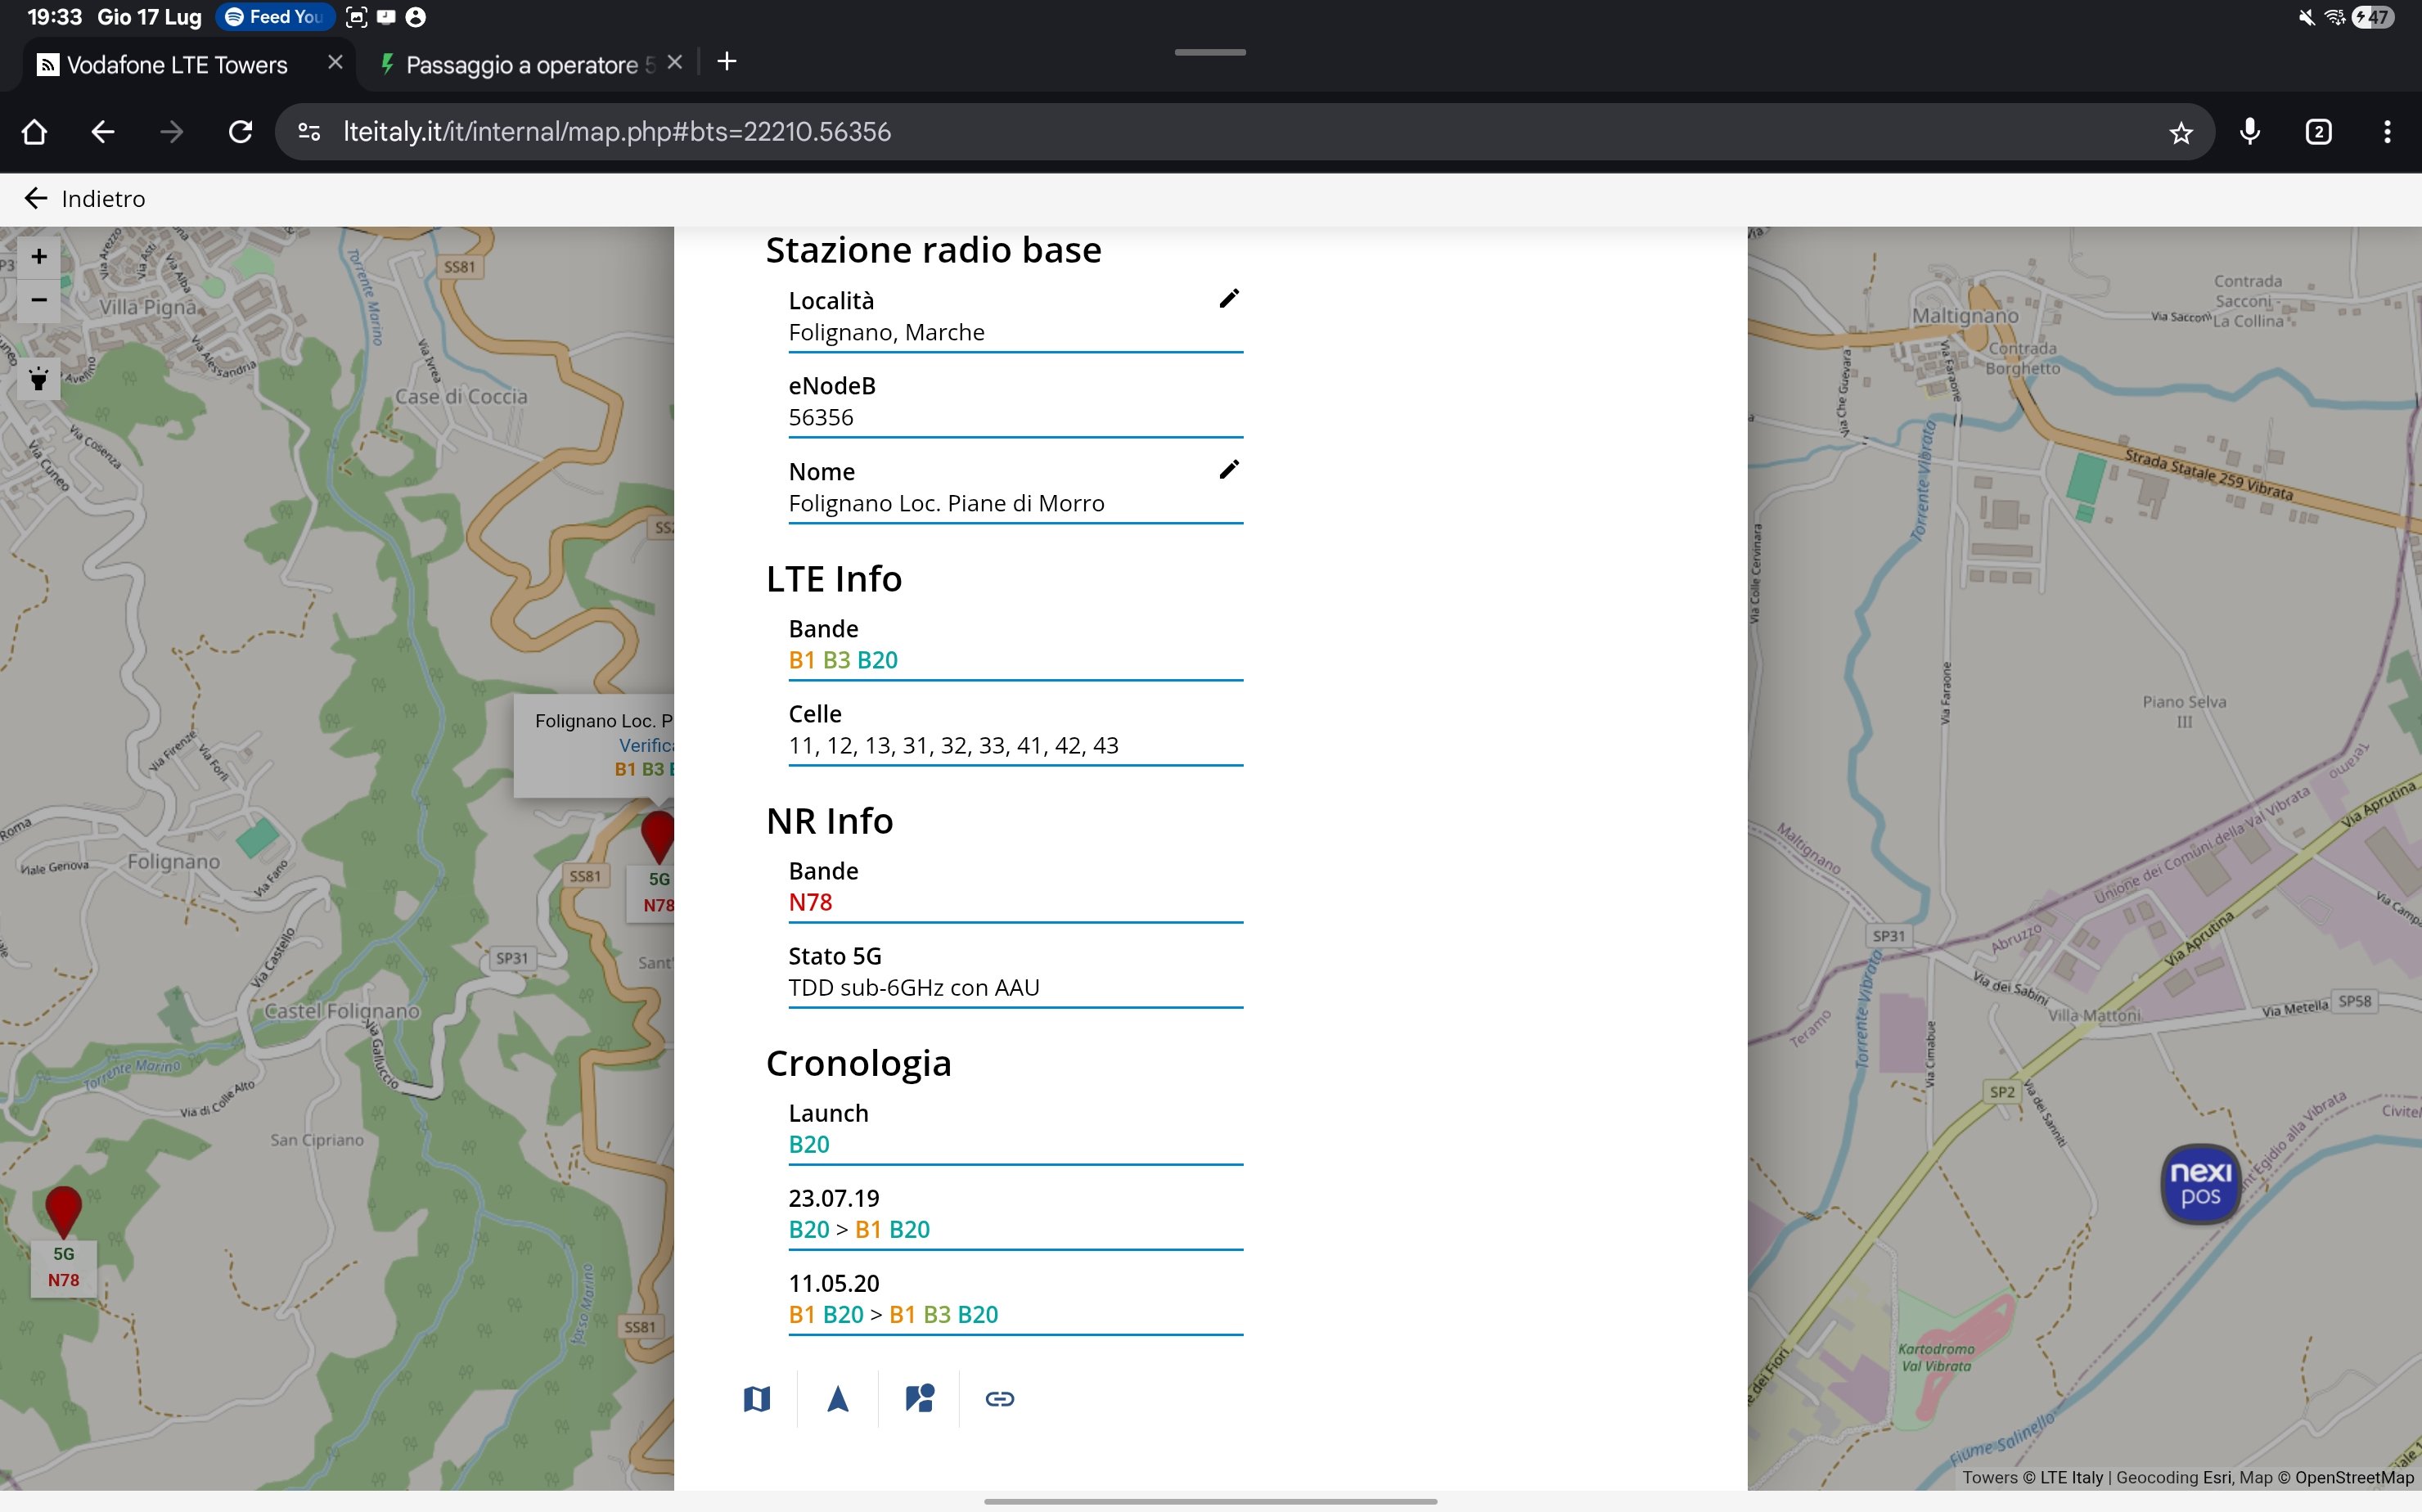Open the browser three-dot menu
The width and height of the screenshot is (2422, 1512).
[x=2386, y=132]
